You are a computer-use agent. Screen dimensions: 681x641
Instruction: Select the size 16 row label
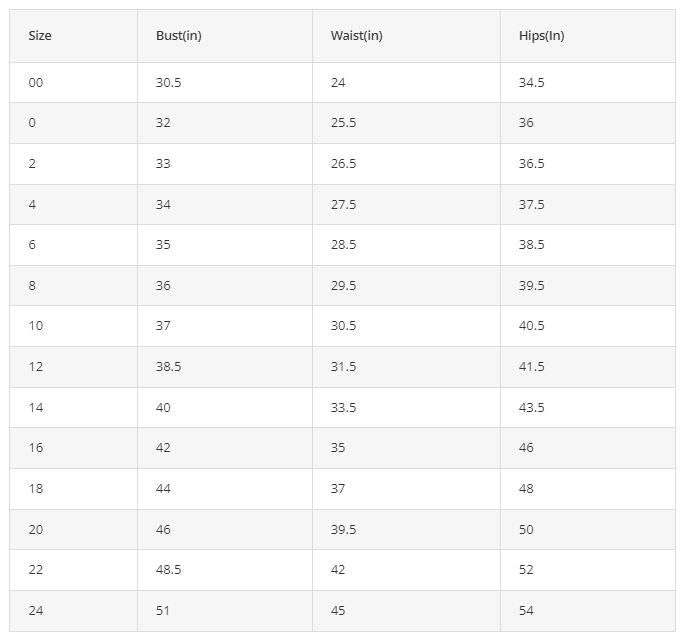click(x=36, y=448)
